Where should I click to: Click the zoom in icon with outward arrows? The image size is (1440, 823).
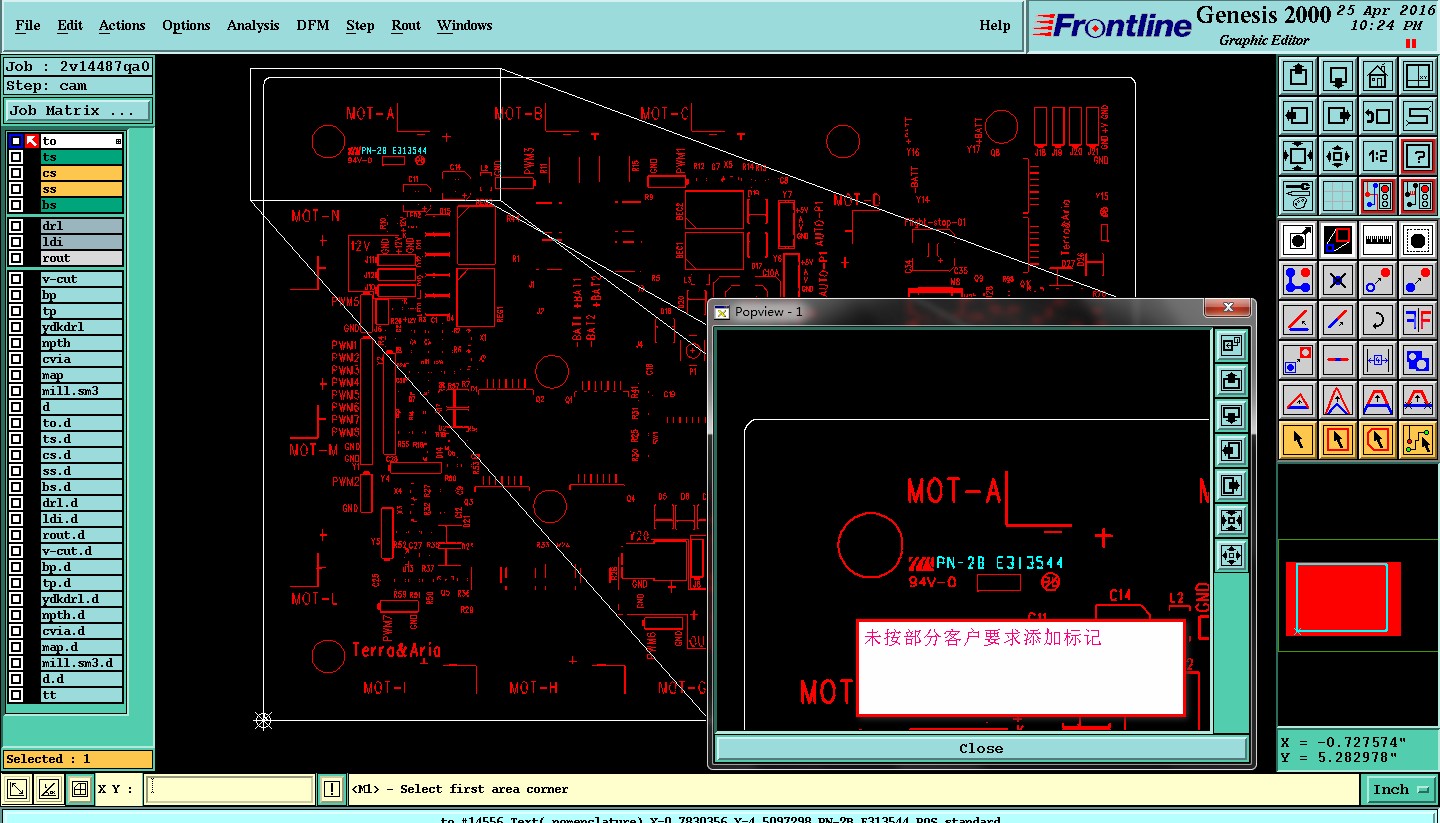[1298, 155]
